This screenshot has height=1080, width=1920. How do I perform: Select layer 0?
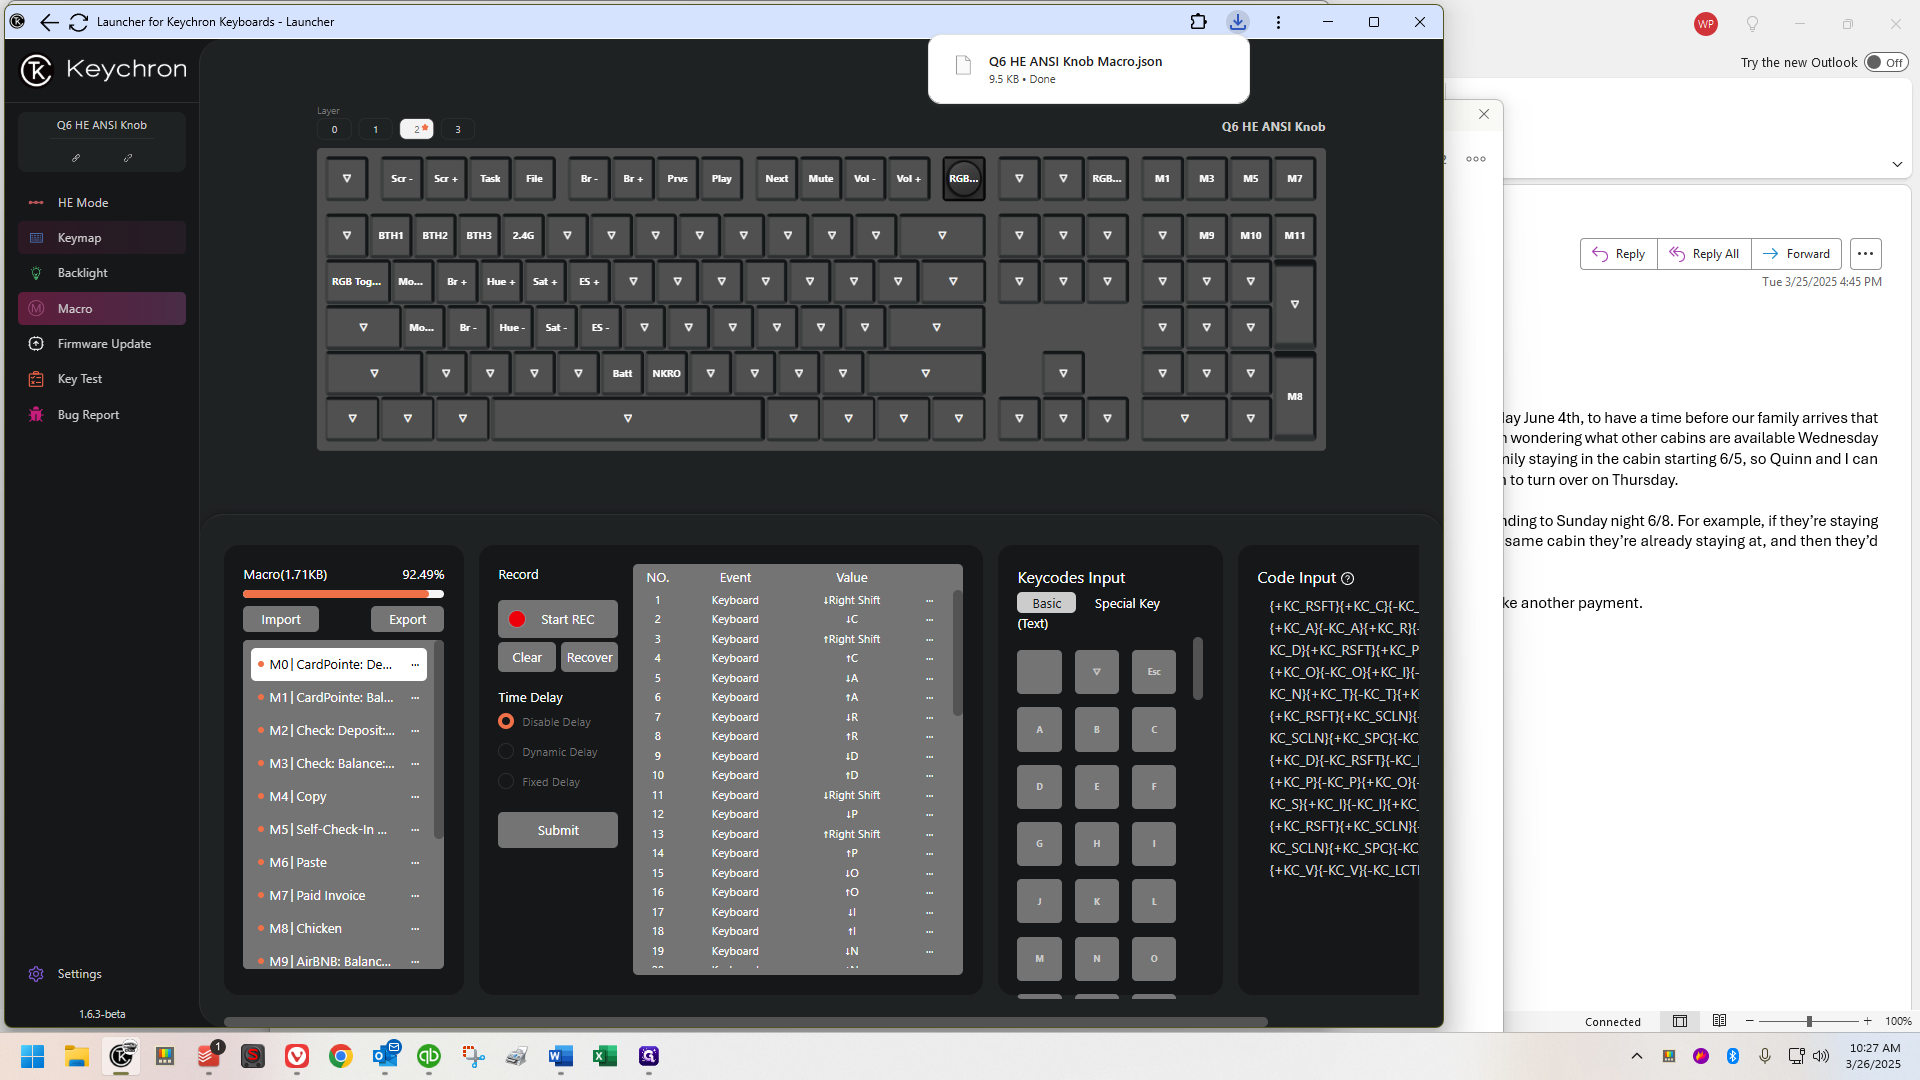[334, 129]
